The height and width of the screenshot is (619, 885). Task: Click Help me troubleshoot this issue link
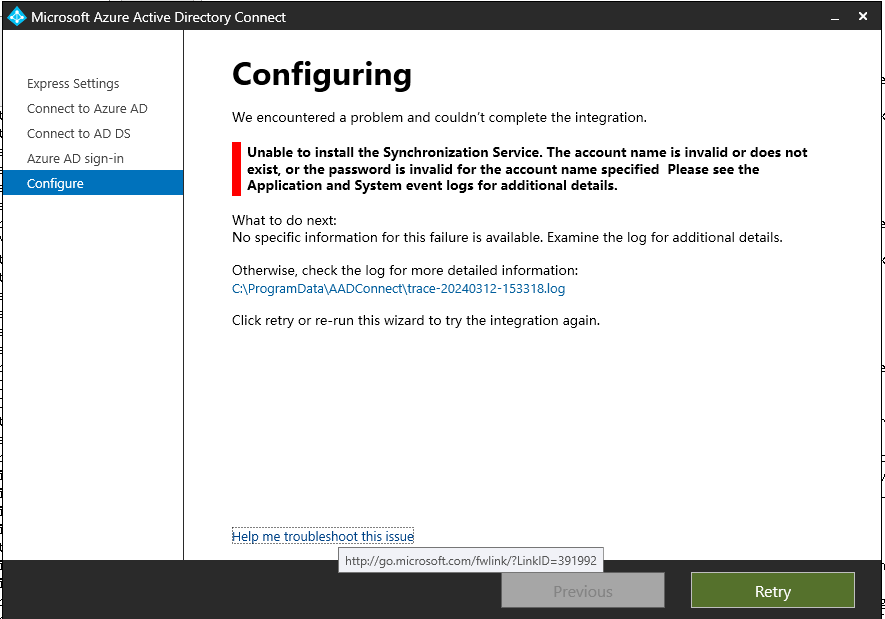(323, 536)
